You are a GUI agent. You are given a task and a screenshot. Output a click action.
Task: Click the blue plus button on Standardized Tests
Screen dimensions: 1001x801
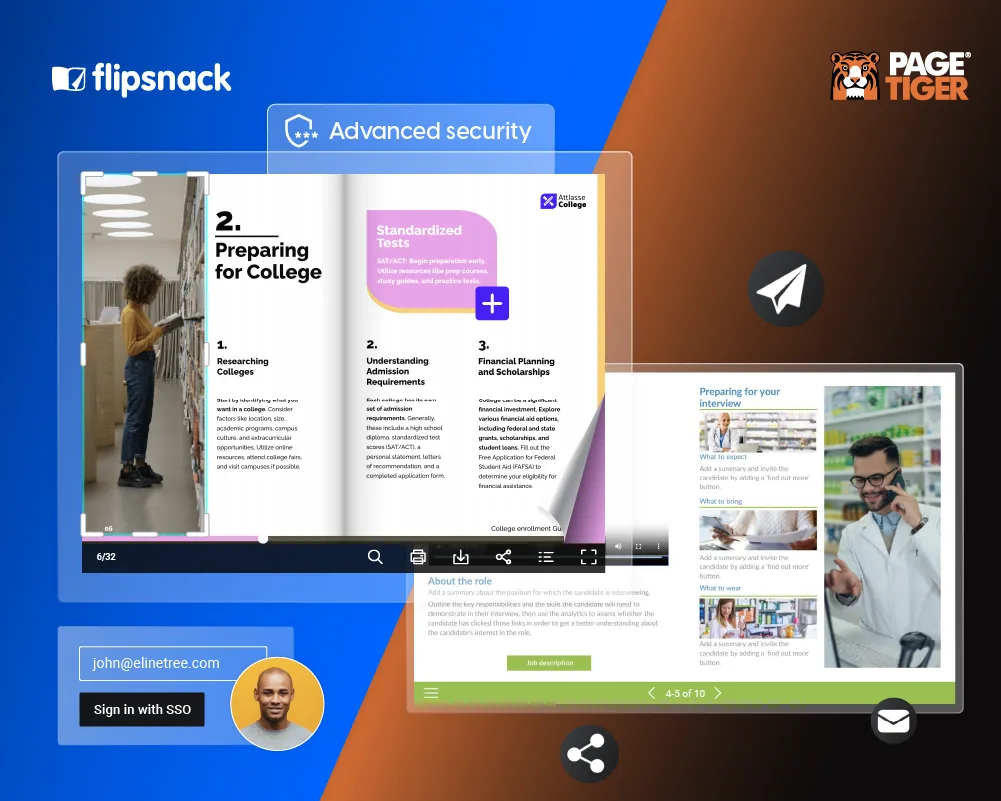[492, 303]
